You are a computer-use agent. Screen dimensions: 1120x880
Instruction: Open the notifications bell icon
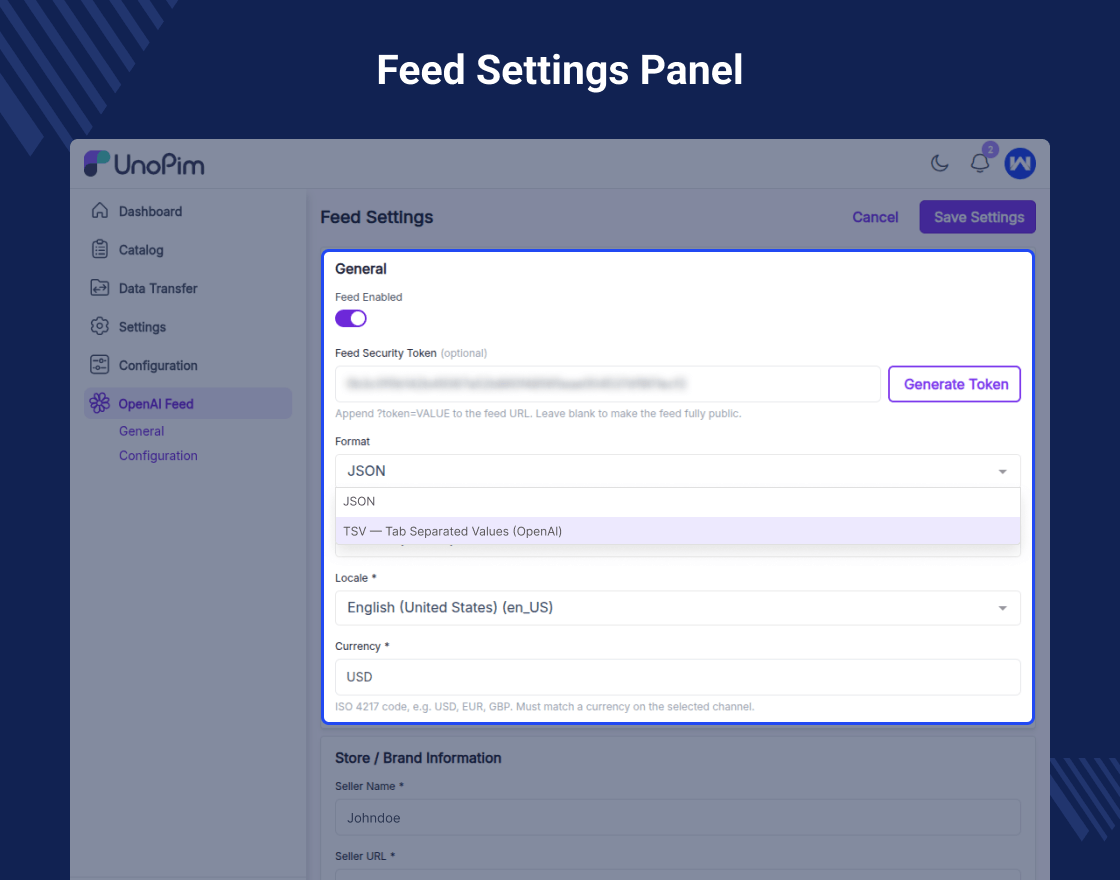pos(980,164)
